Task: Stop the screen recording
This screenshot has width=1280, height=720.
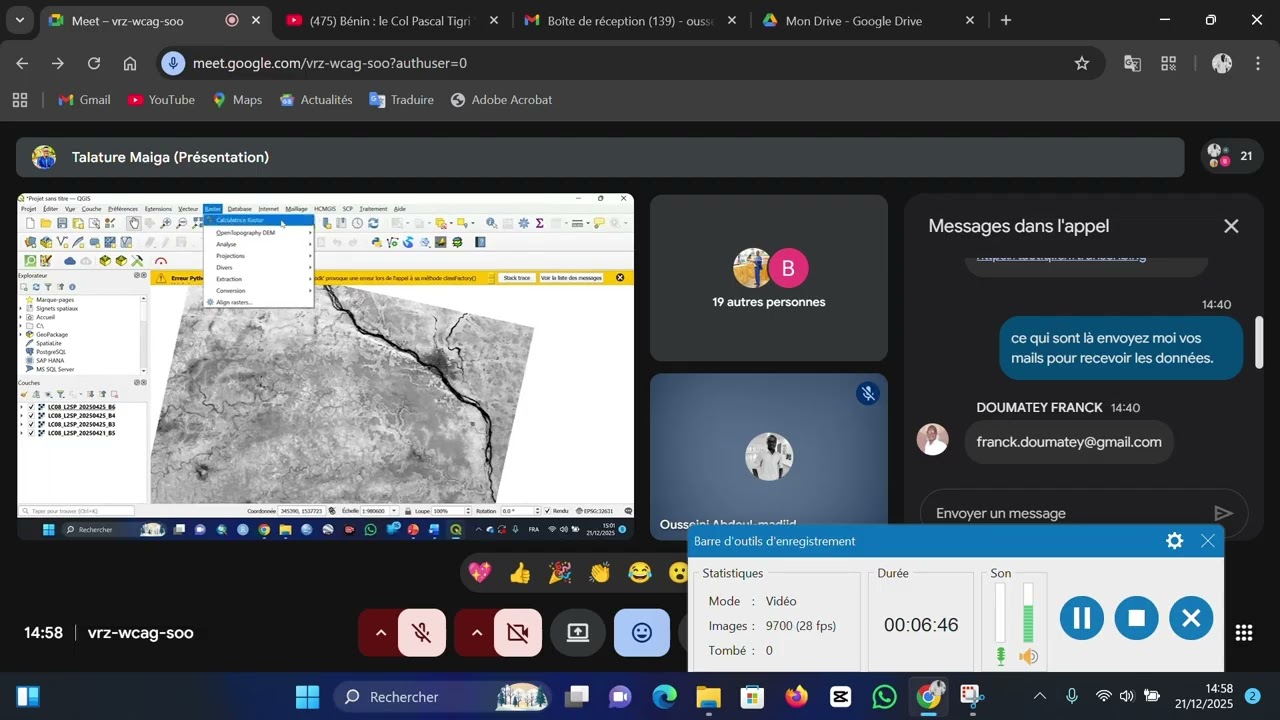Action: [1136, 618]
